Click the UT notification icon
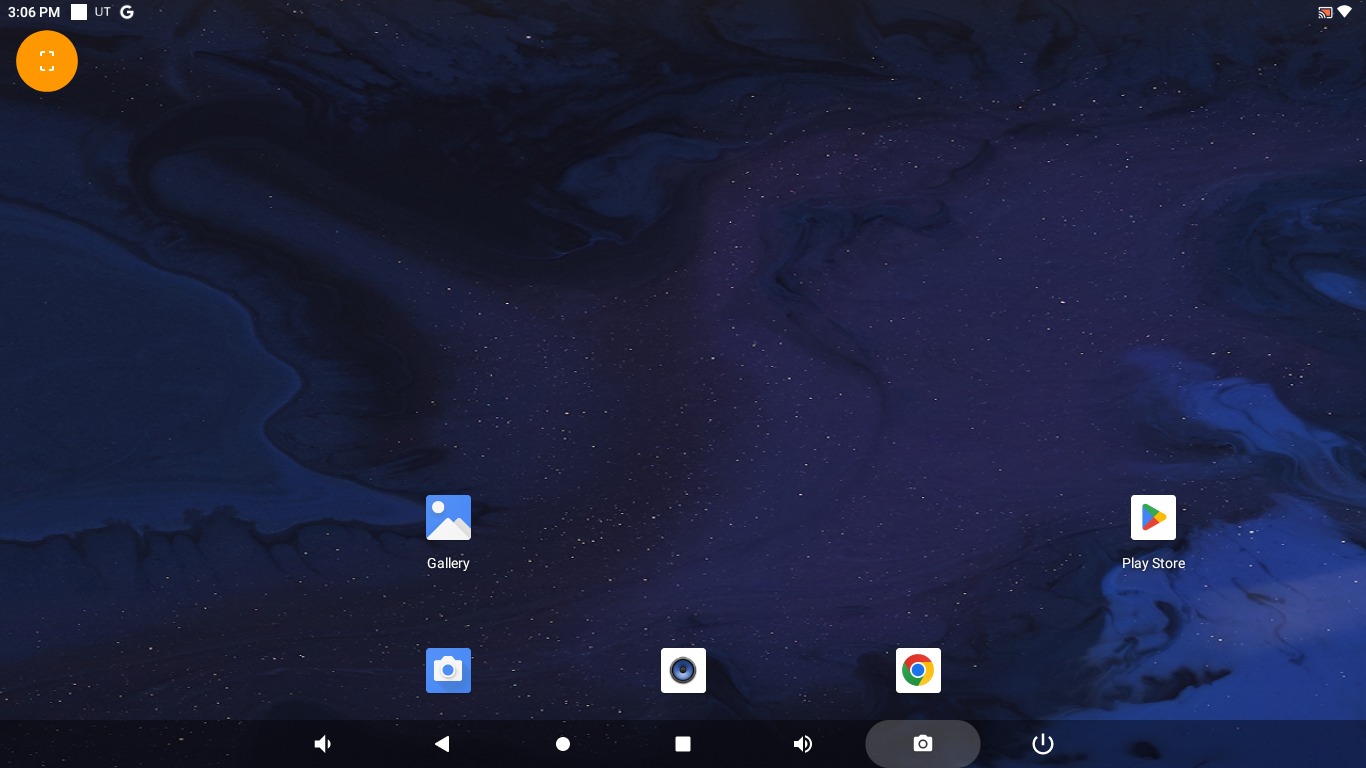Viewport: 1366px width, 768px height. pyautogui.click(x=103, y=12)
